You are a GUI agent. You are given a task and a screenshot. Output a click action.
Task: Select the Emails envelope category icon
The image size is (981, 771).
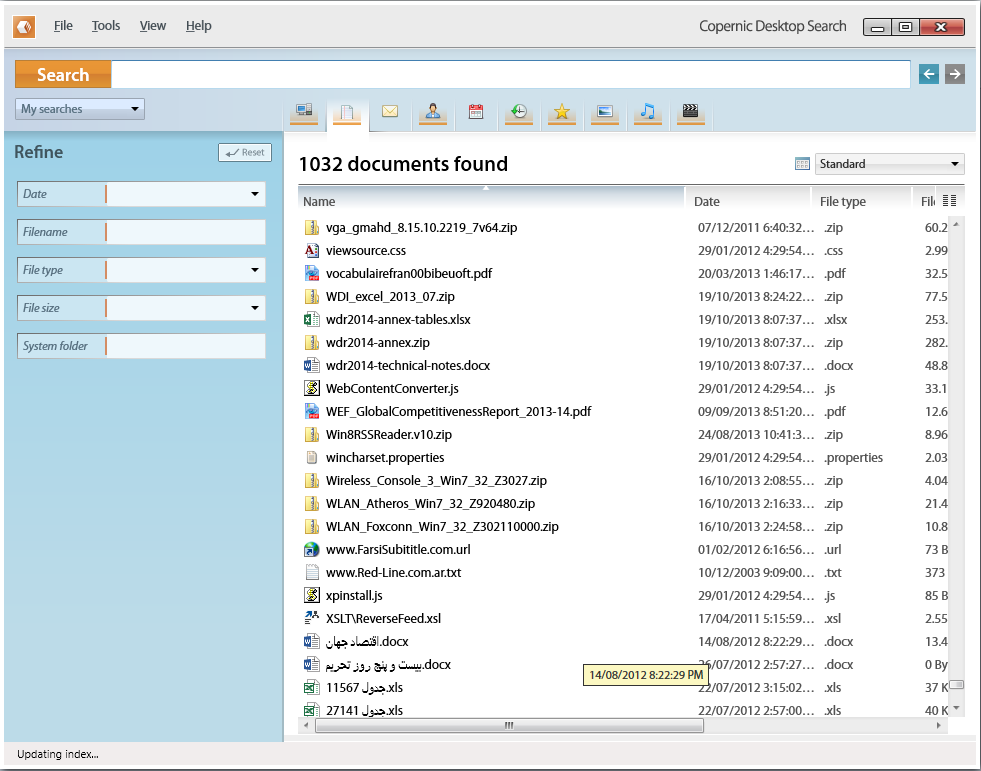pos(390,111)
